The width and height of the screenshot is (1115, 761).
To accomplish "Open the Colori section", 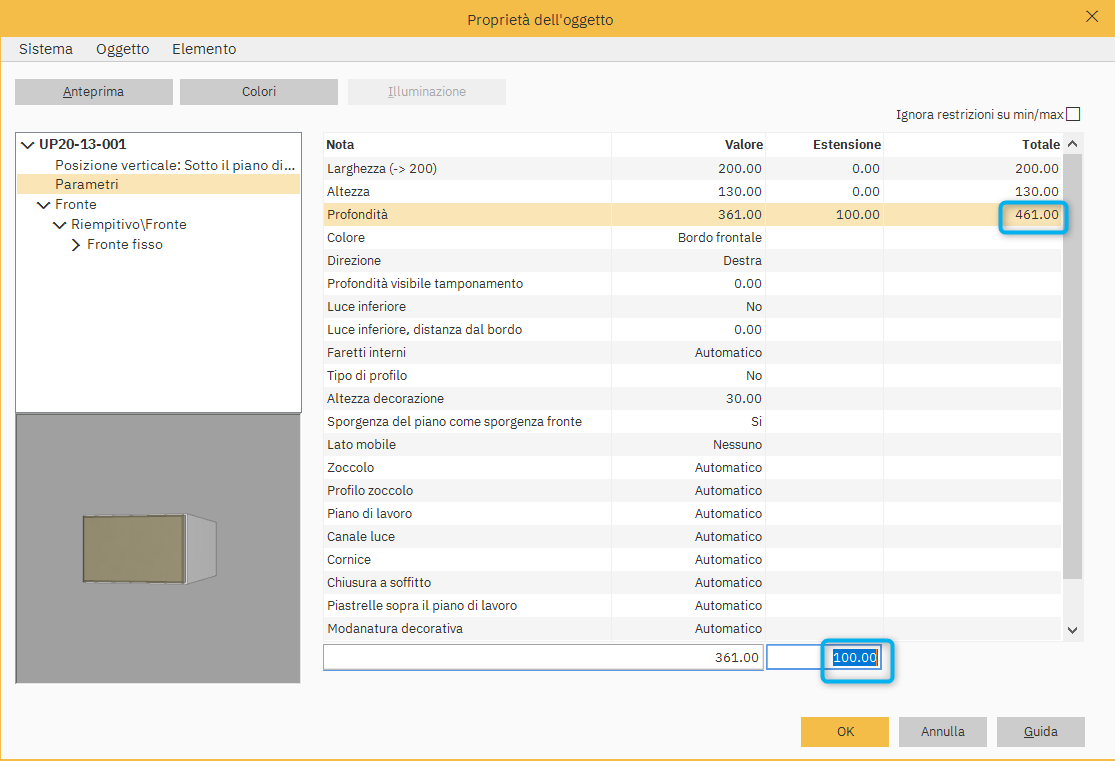I will tap(259, 92).
